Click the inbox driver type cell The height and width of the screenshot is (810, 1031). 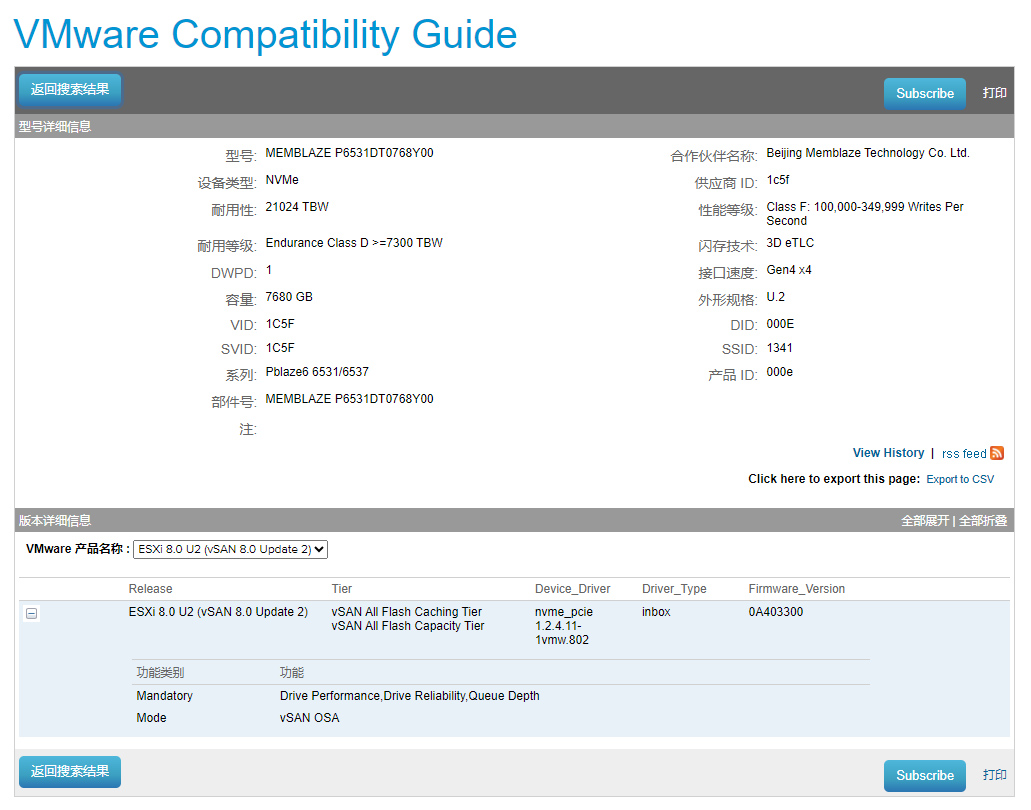coord(656,611)
